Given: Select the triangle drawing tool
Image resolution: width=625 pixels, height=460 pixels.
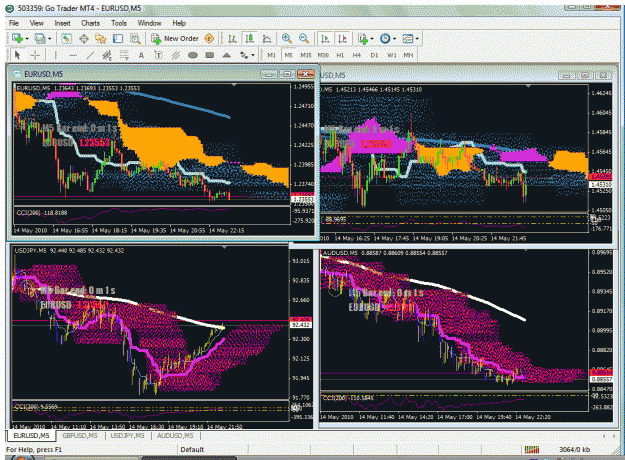Looking at the screenshot, I should coord(227,55).
